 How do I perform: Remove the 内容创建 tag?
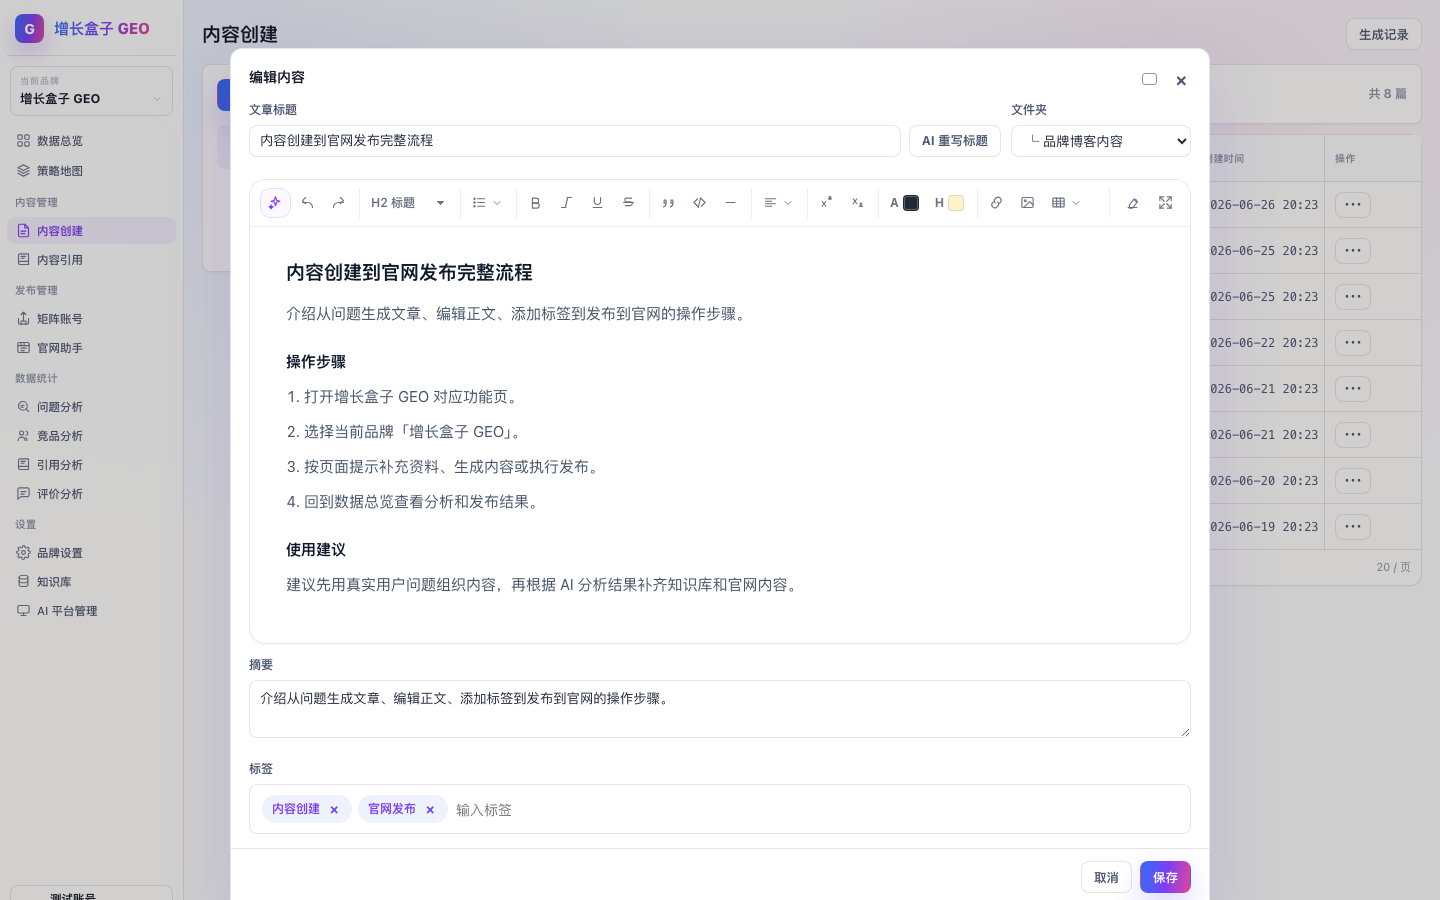pyautogui.click(x=334, y=810)
